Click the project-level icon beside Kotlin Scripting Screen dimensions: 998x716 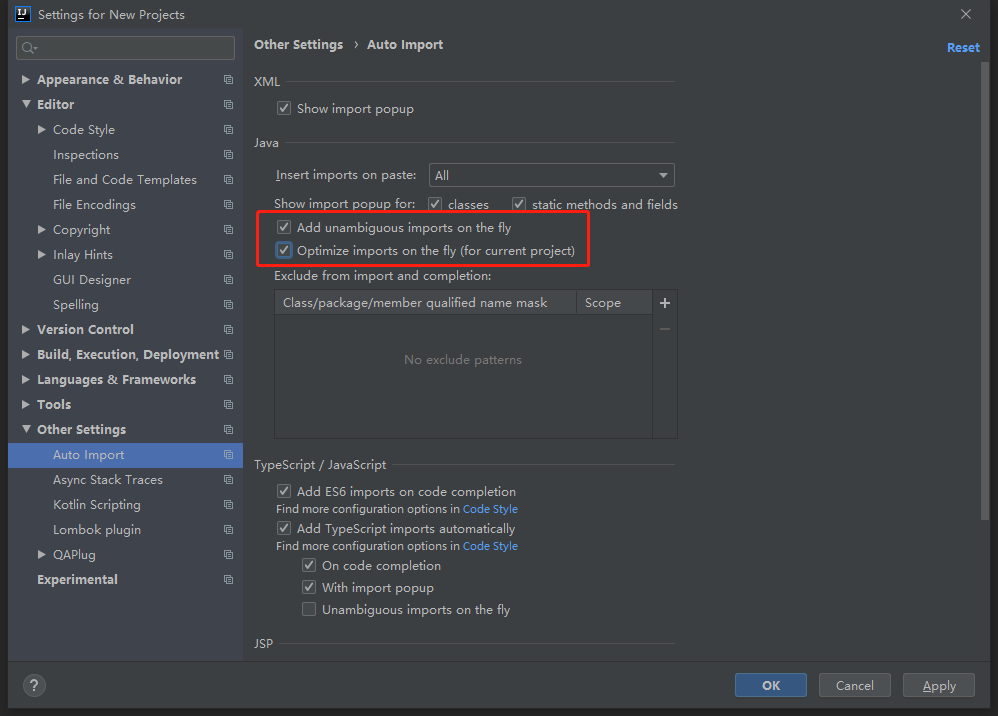tap(229, 505)
